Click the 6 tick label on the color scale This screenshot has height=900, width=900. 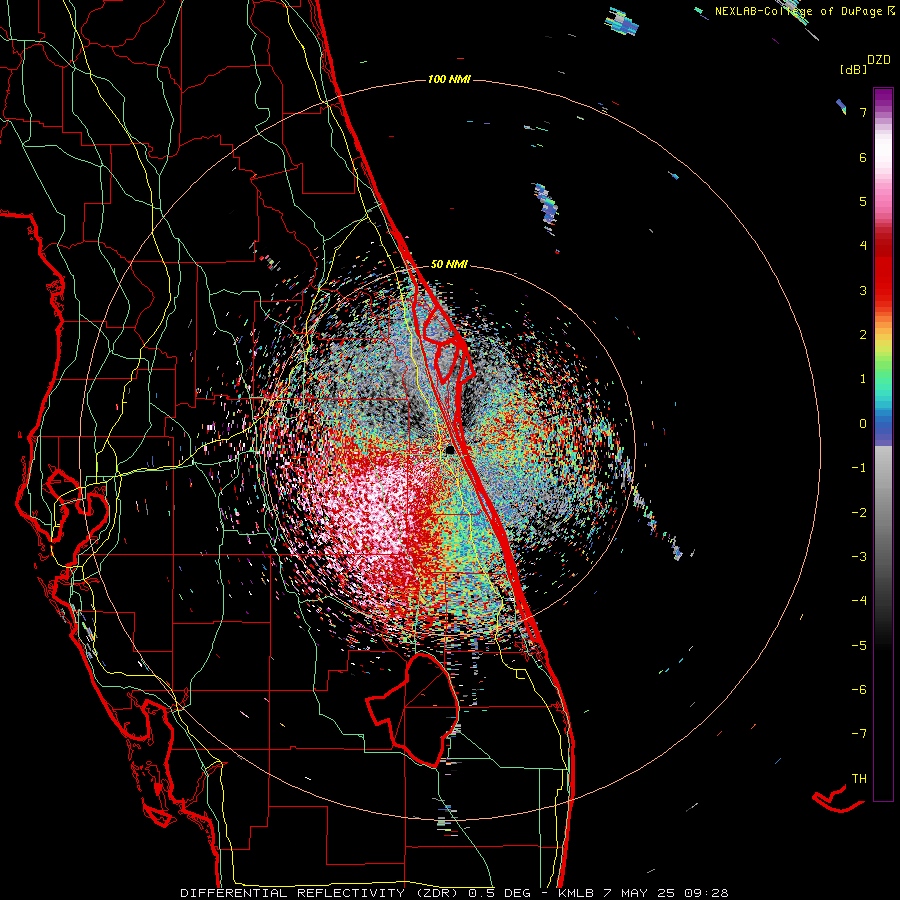coord(863,157)
